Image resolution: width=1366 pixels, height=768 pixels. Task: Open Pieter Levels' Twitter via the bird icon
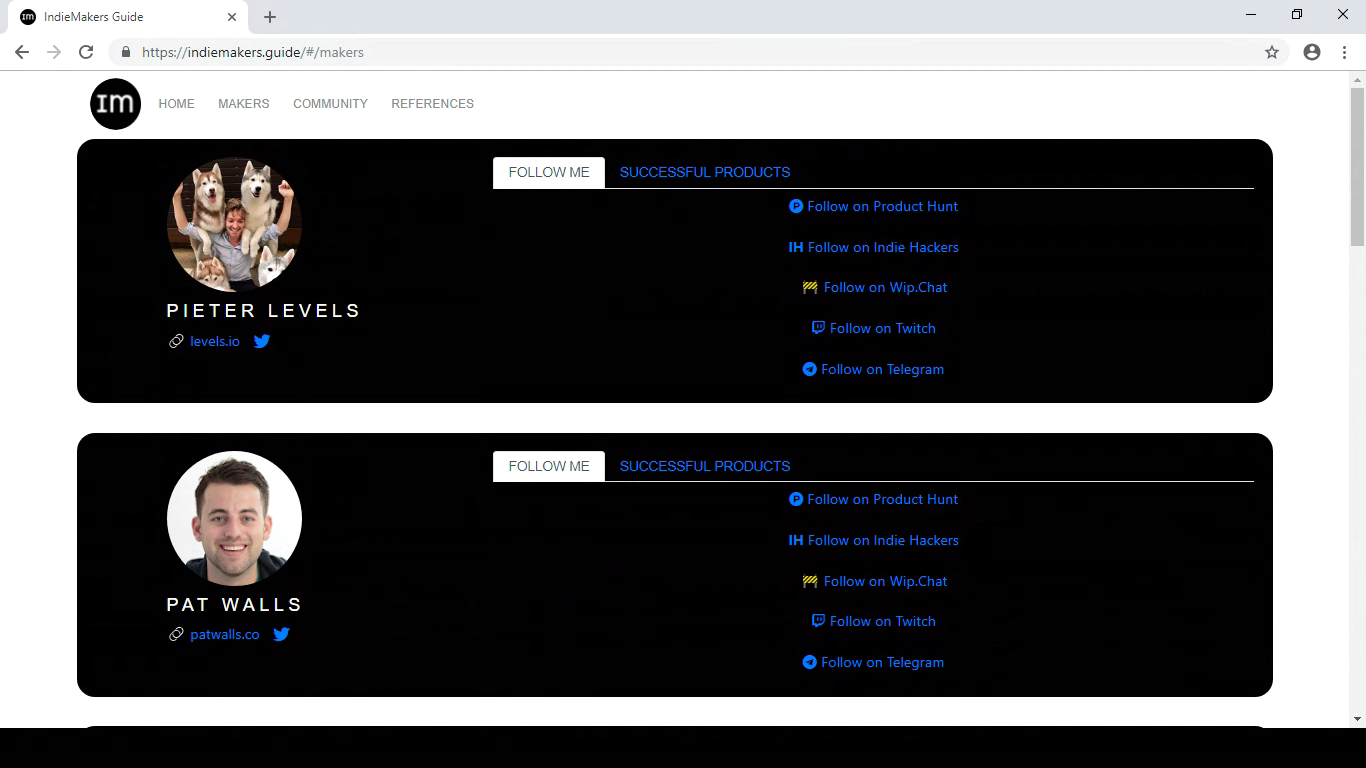[x=262, y=341]
